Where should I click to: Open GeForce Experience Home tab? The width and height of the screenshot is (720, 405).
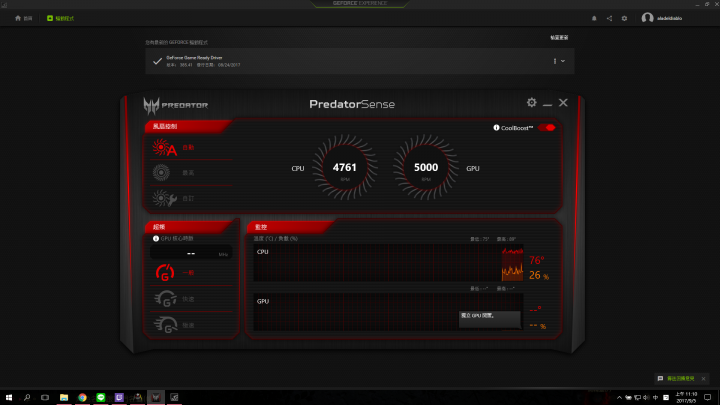[23, 18]
